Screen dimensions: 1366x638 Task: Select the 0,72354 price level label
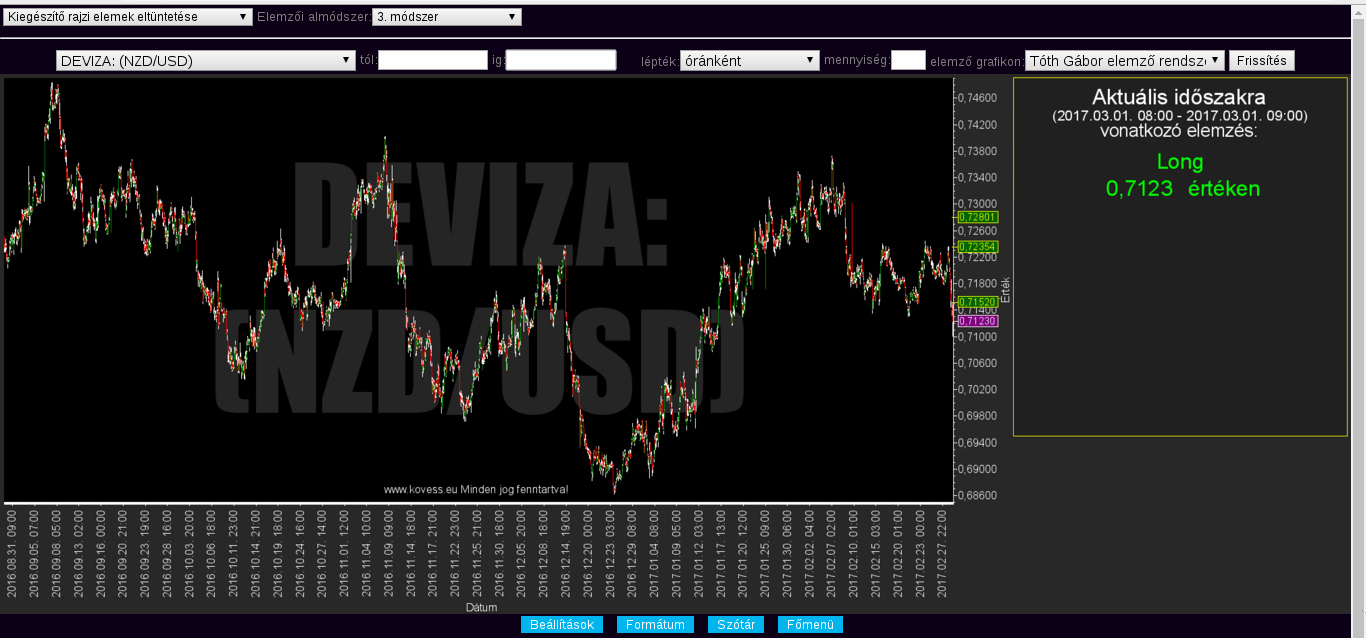point(977,246)
